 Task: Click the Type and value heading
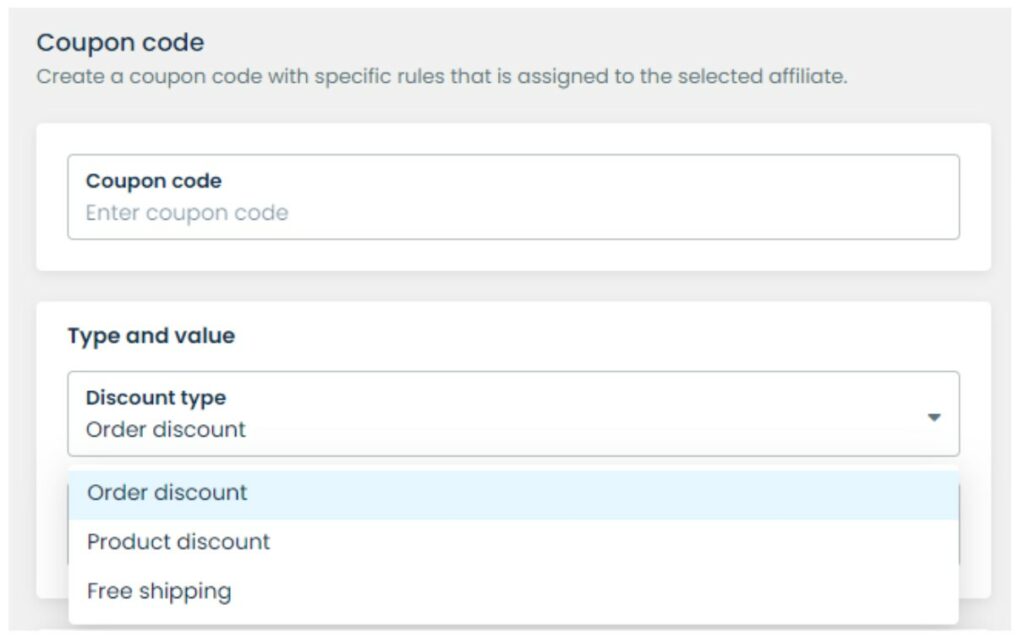click(151, 336)
